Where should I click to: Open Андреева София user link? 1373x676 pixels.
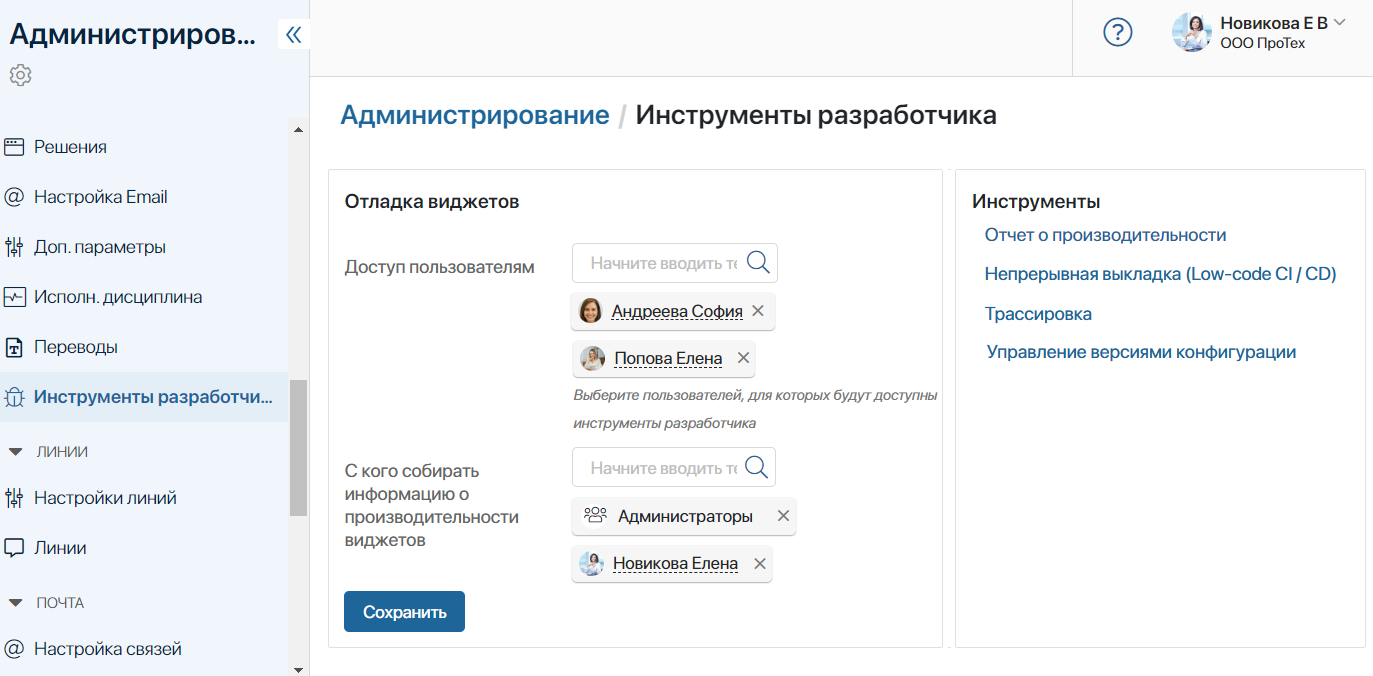pos(677,311)
